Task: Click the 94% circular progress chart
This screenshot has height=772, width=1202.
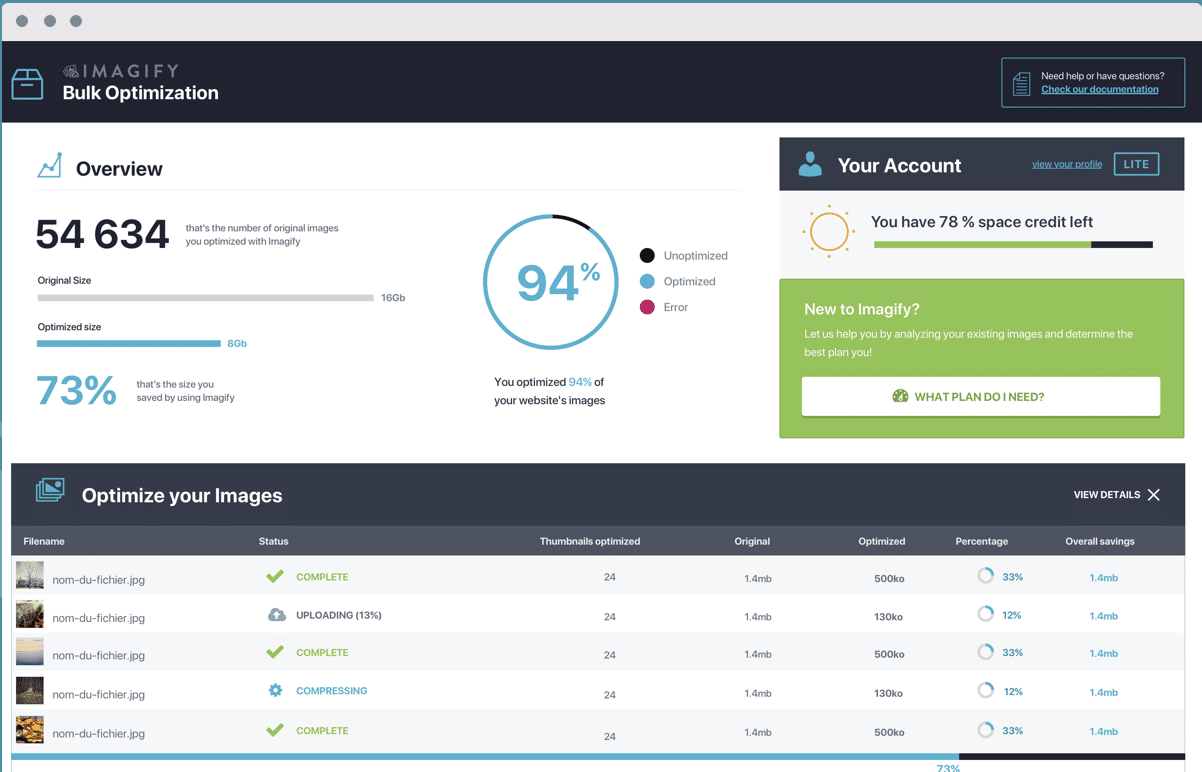Action: tap(551, 282)
